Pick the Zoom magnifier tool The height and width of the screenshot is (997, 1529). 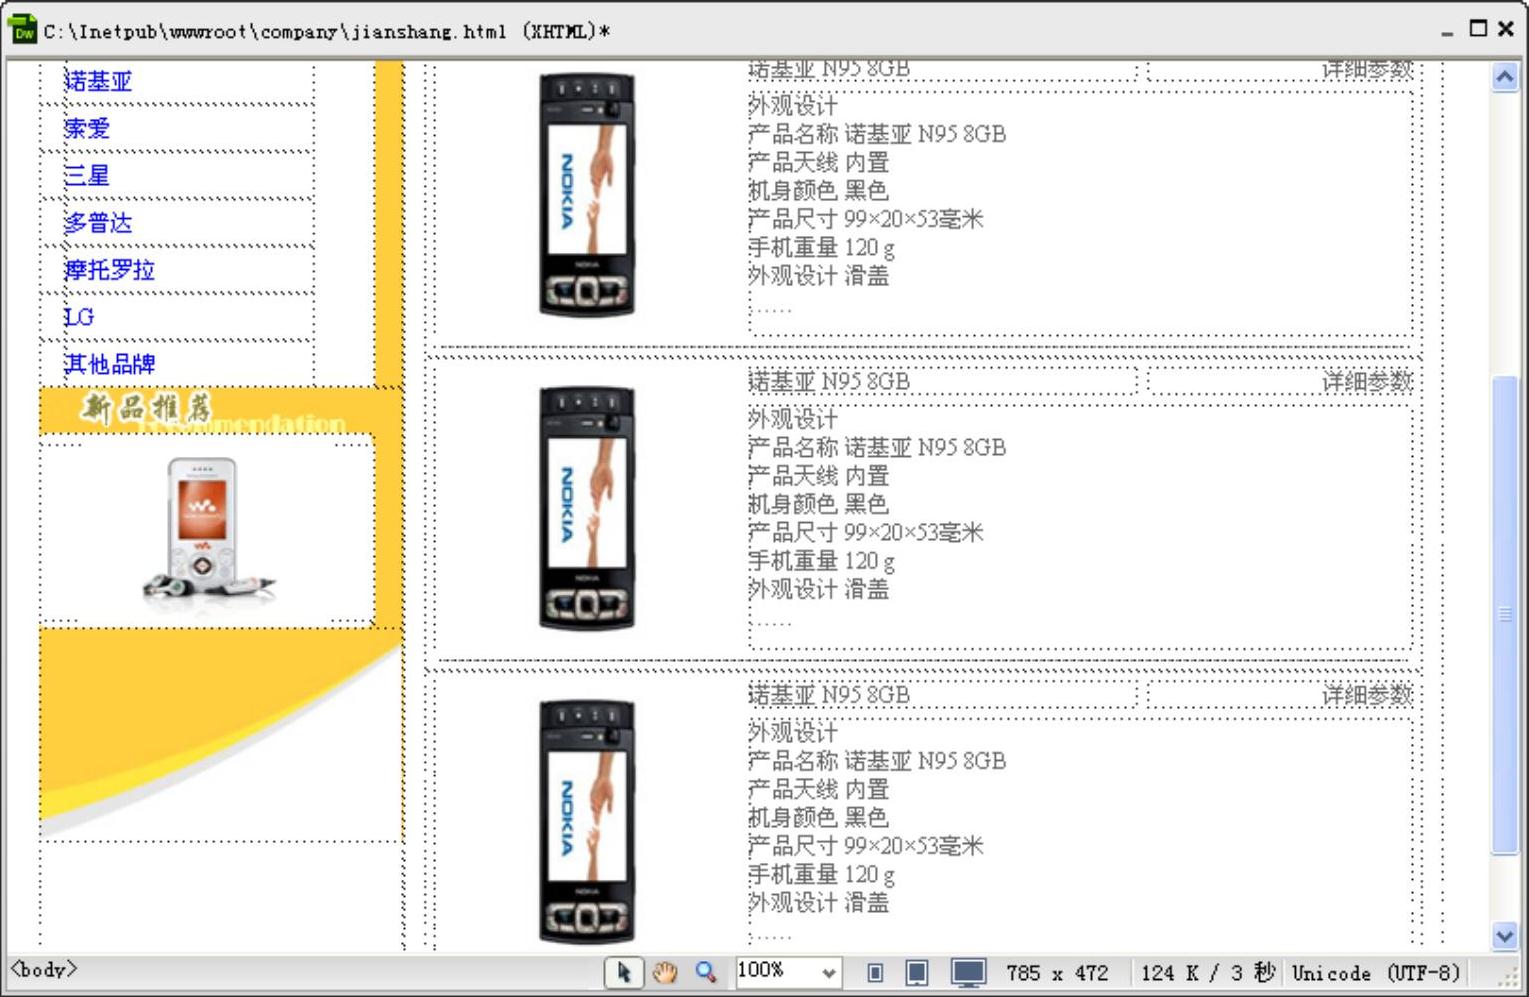pyautogui.click(x=706, y=972)
